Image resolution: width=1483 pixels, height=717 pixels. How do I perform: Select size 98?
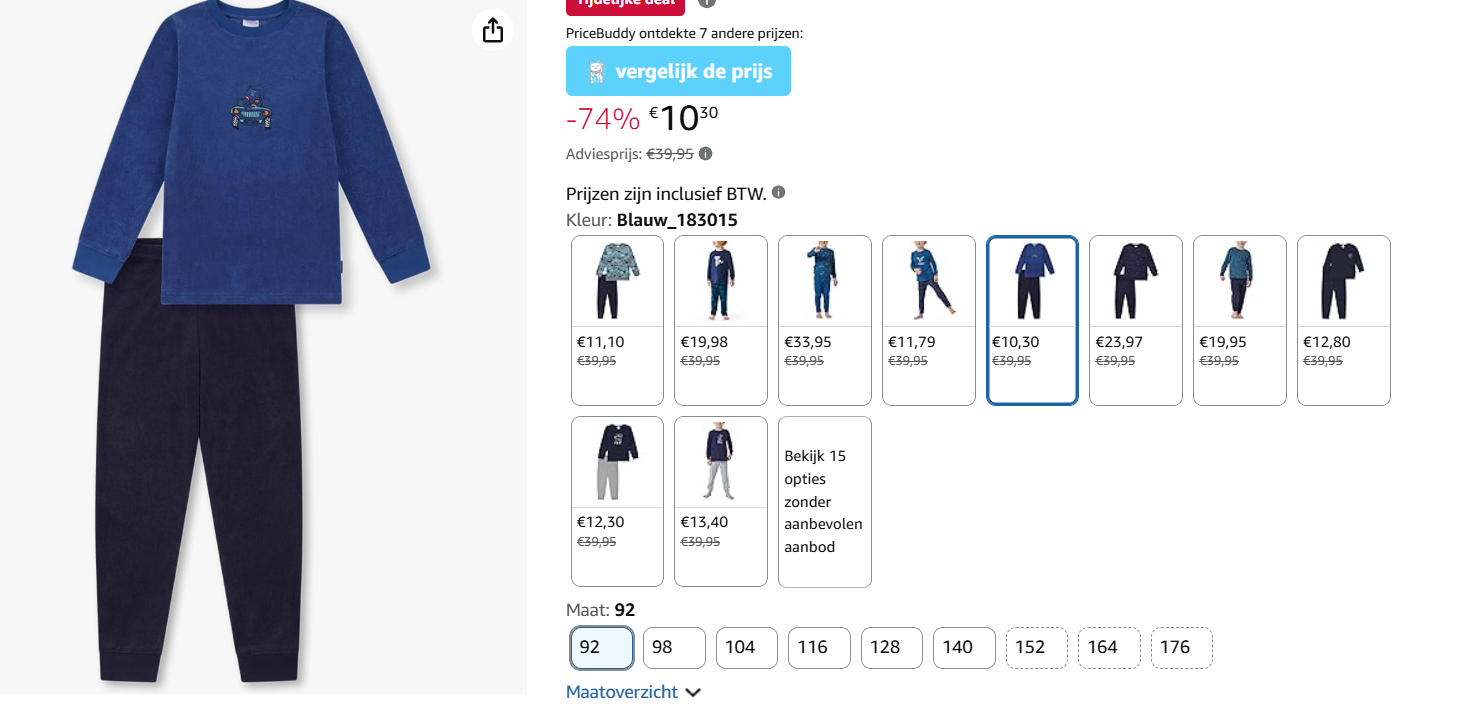[x=674, y=648]
